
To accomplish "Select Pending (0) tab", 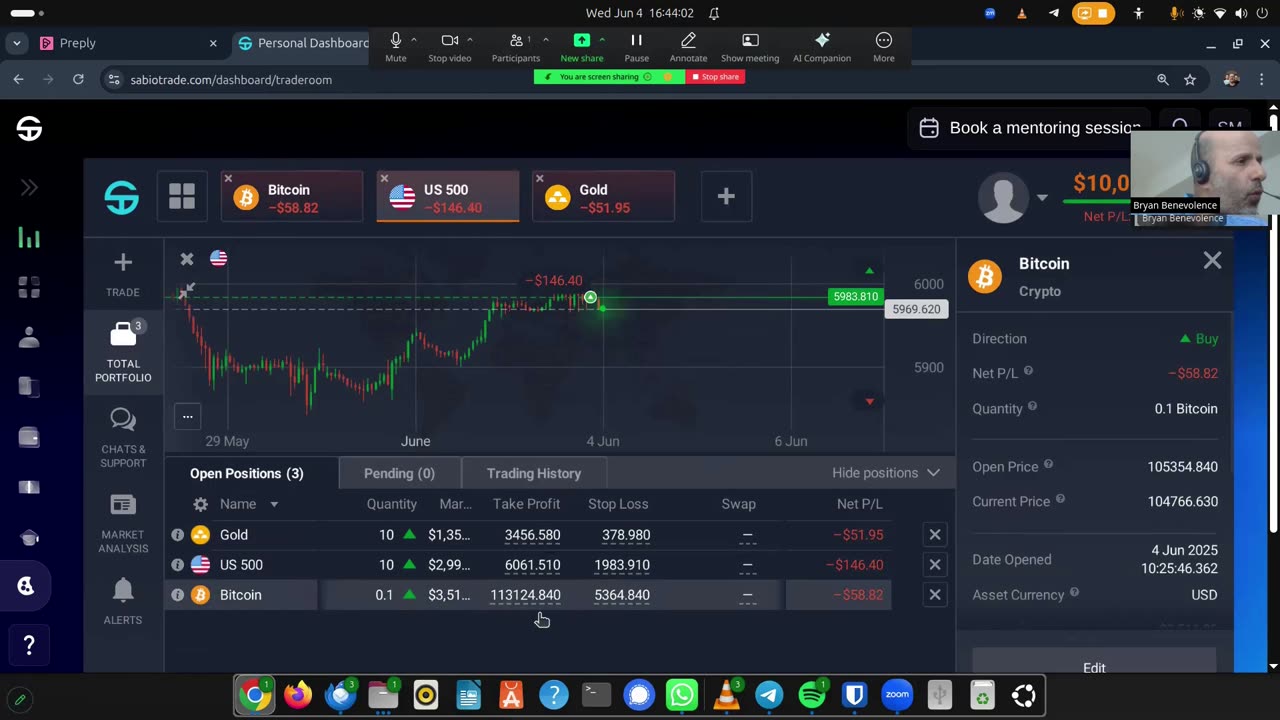I will [399, 473].
